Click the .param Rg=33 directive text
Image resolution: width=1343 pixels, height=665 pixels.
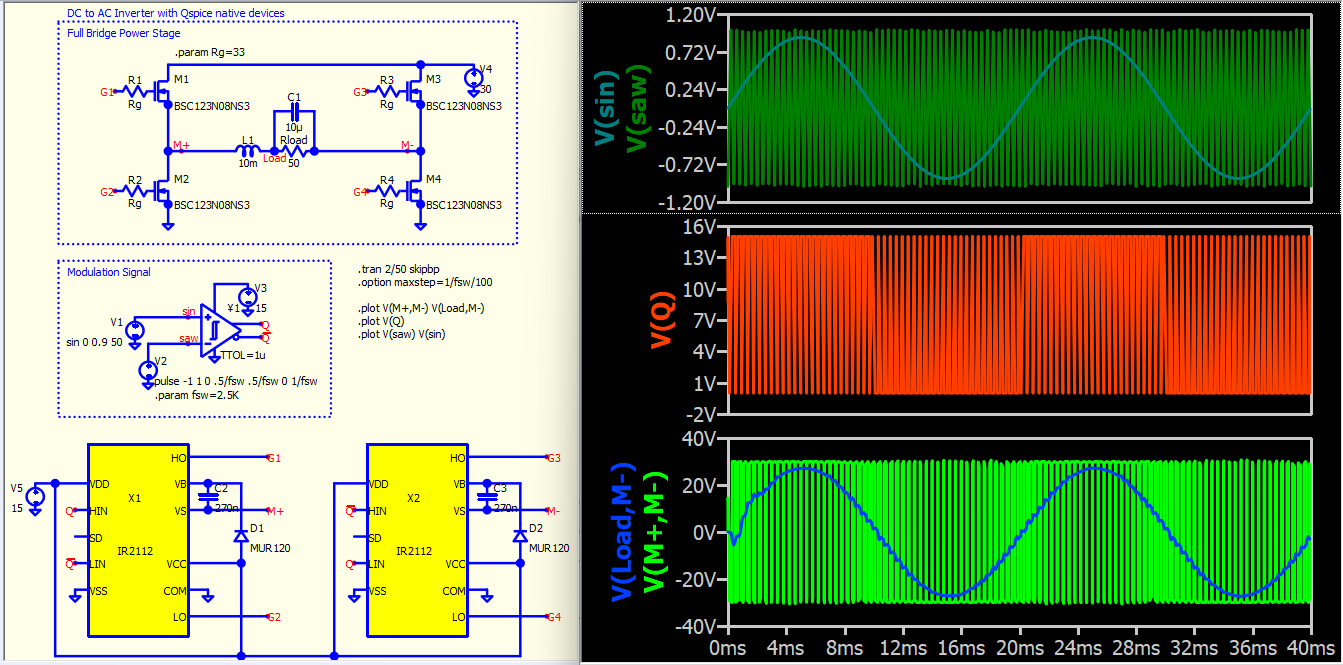point(210,51)
